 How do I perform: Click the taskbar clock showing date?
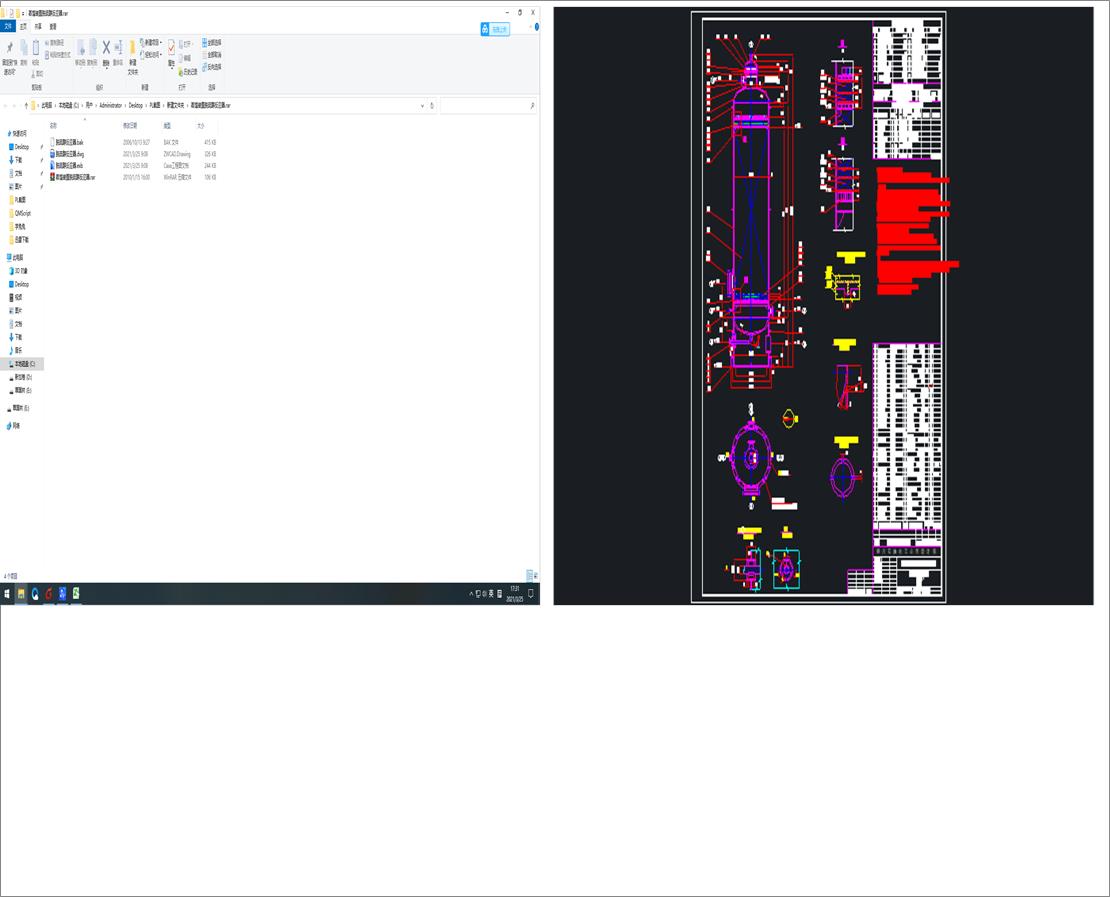(x=515, y=594)
